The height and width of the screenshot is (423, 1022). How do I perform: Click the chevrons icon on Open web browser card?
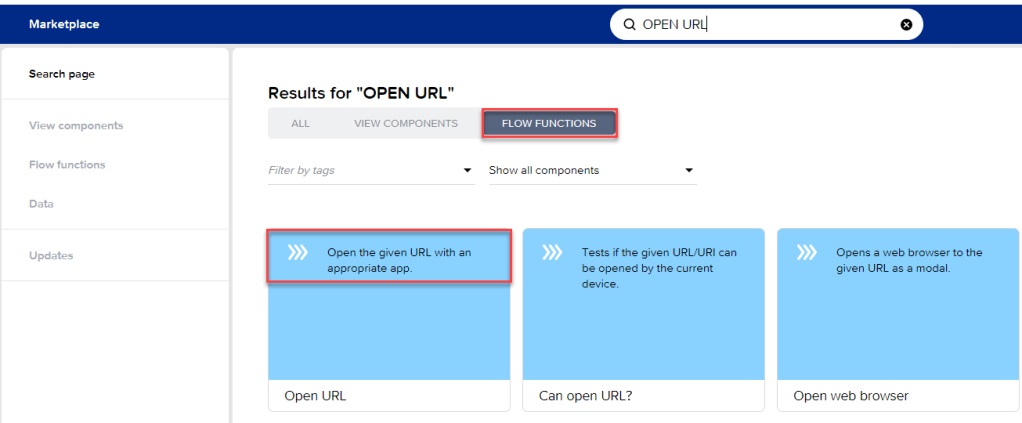[807, 253]
